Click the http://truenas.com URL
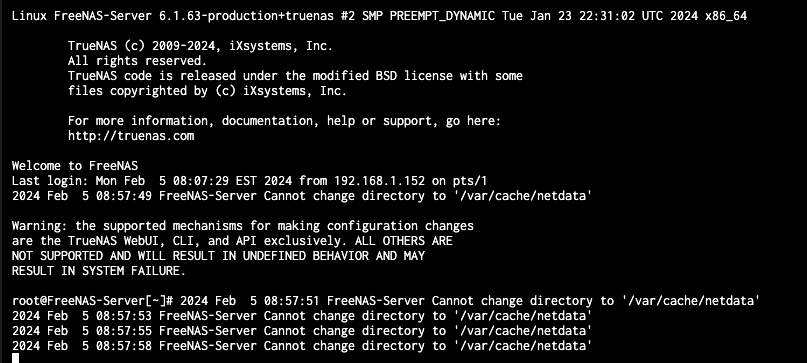 131,136
